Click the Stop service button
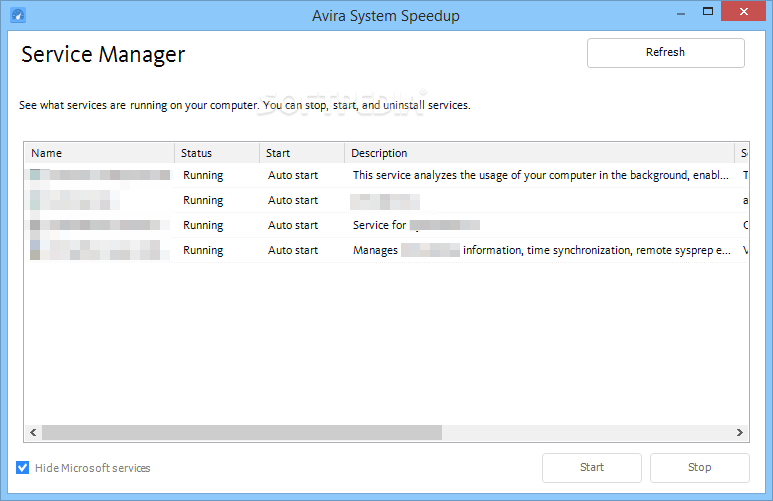The width and height of the screenshot is (773, 501). [700, 467]
